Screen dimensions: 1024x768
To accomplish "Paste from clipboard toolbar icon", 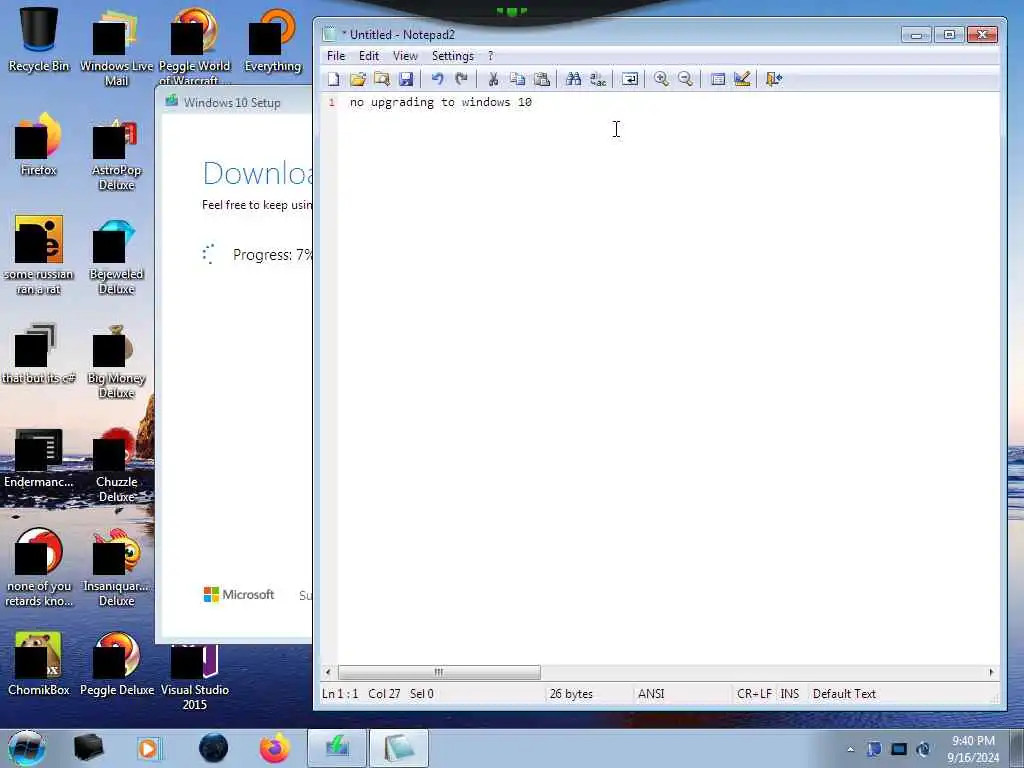I will pos(542,80).
